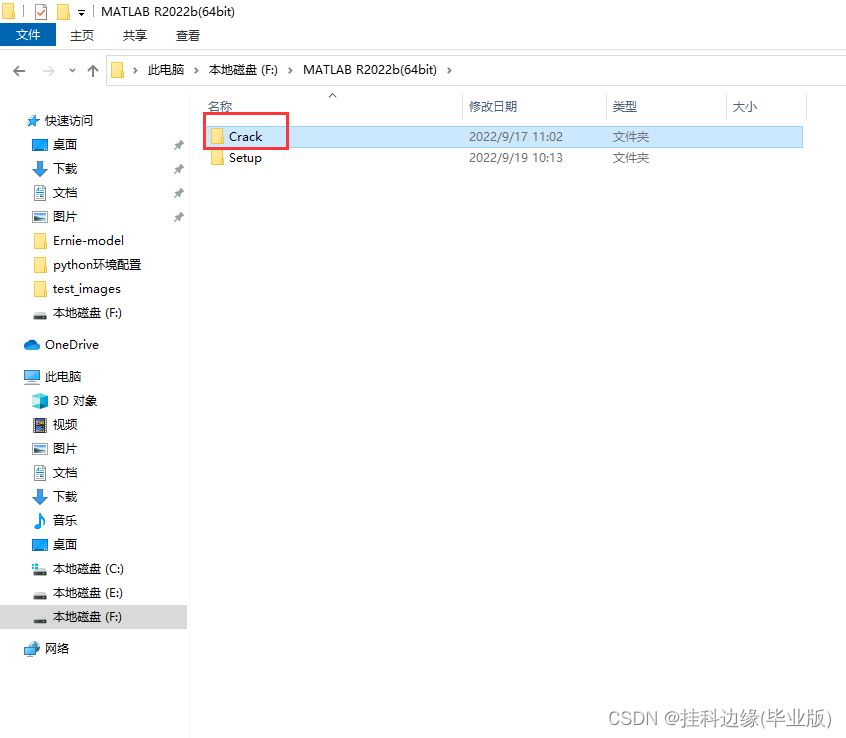
Task: Open recent locations dropdown arrow
Action: pos(72,71)
